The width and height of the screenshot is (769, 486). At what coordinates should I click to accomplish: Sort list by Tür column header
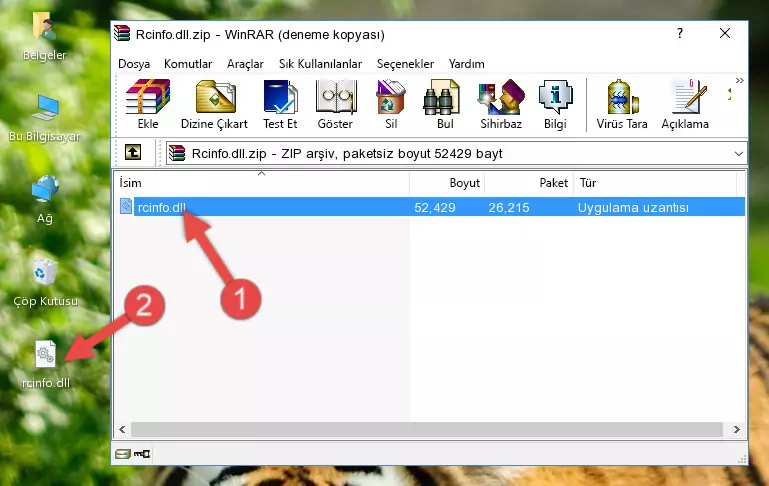(x=655, y=183)
